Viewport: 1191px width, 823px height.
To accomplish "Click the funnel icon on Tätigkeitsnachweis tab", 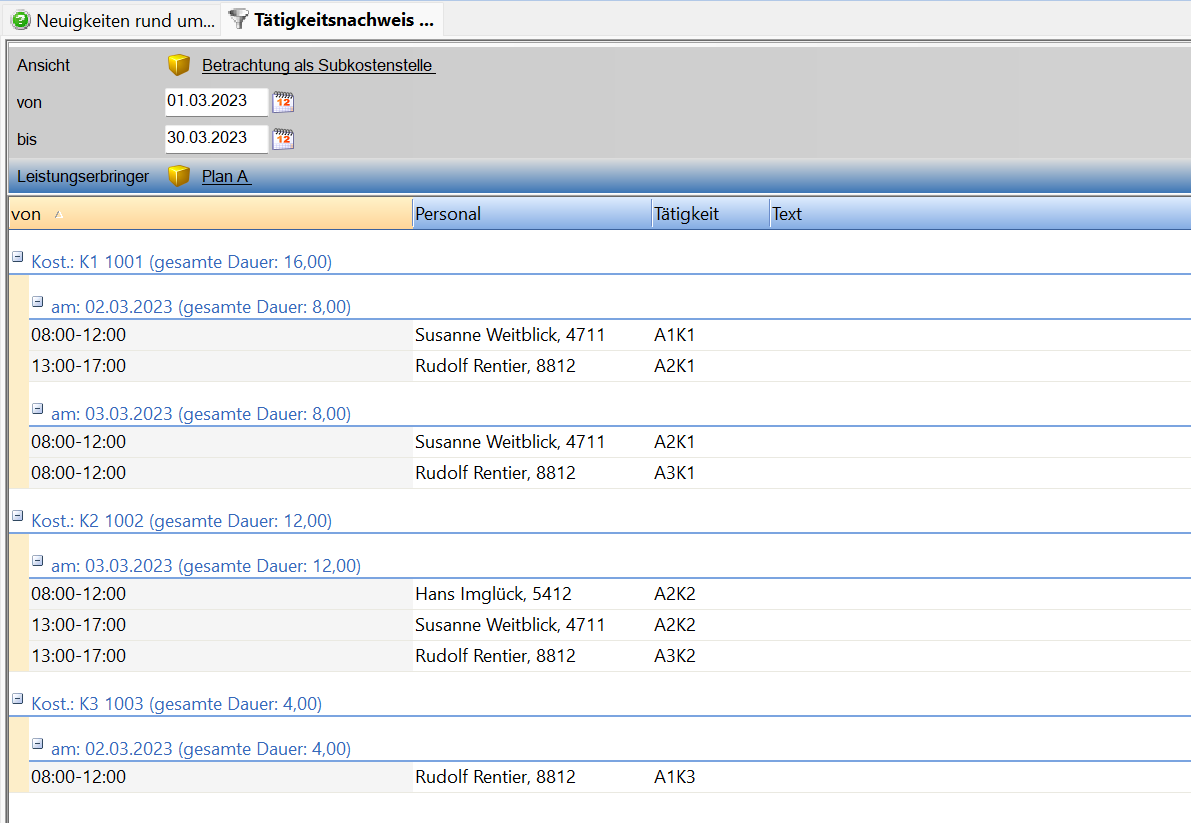I will pyautogui.click(x=238, y=19).
